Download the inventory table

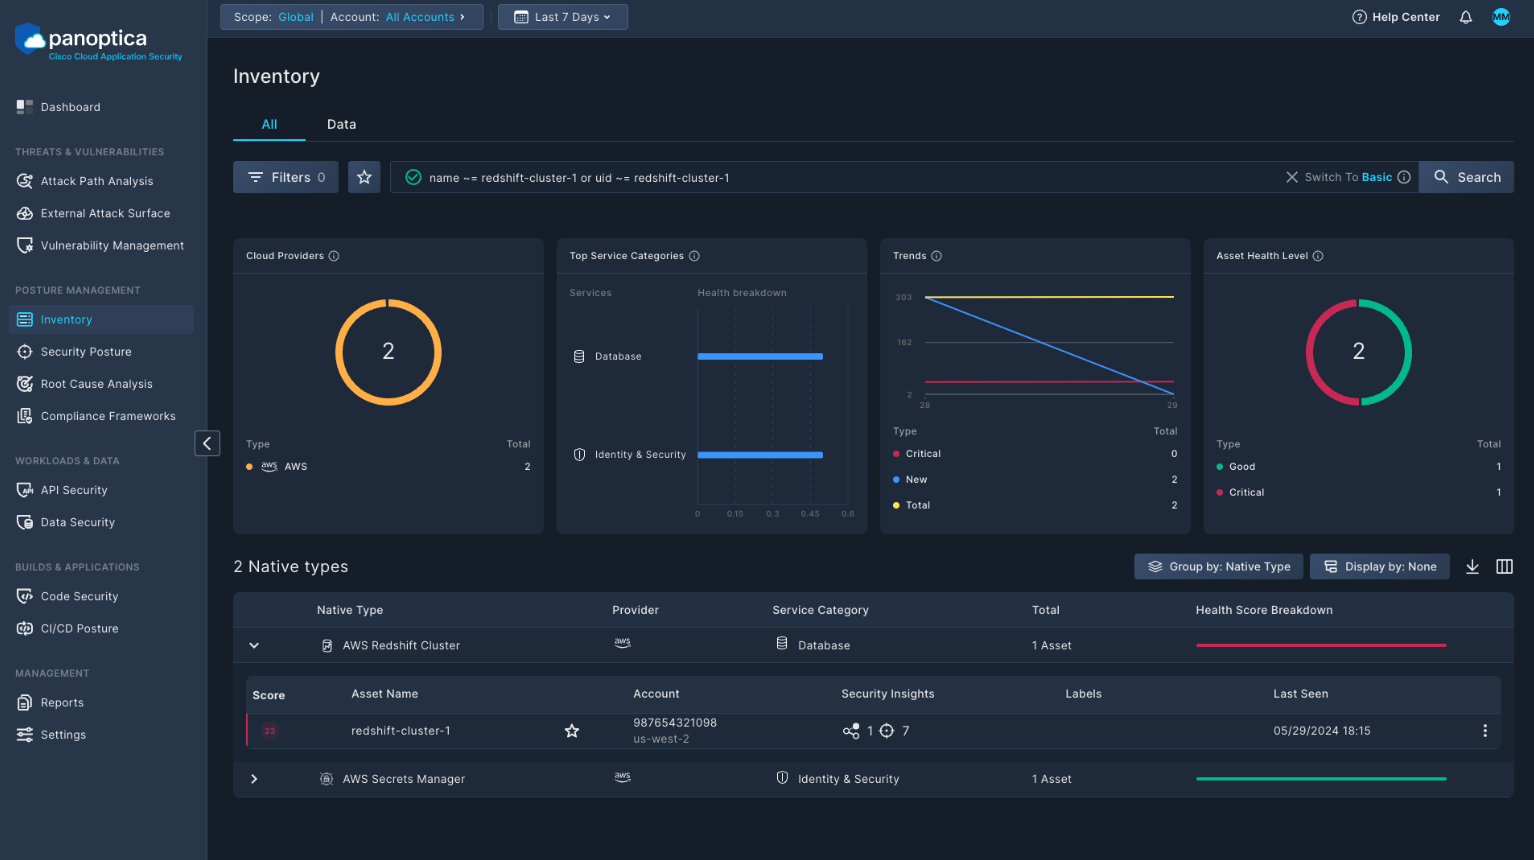pos(1472,567)
